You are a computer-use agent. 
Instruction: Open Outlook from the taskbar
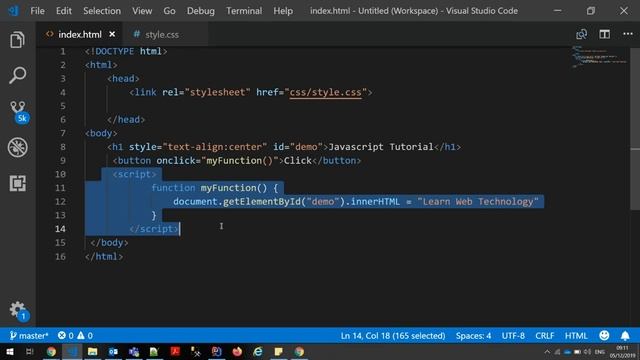click(x=113, y=351)
